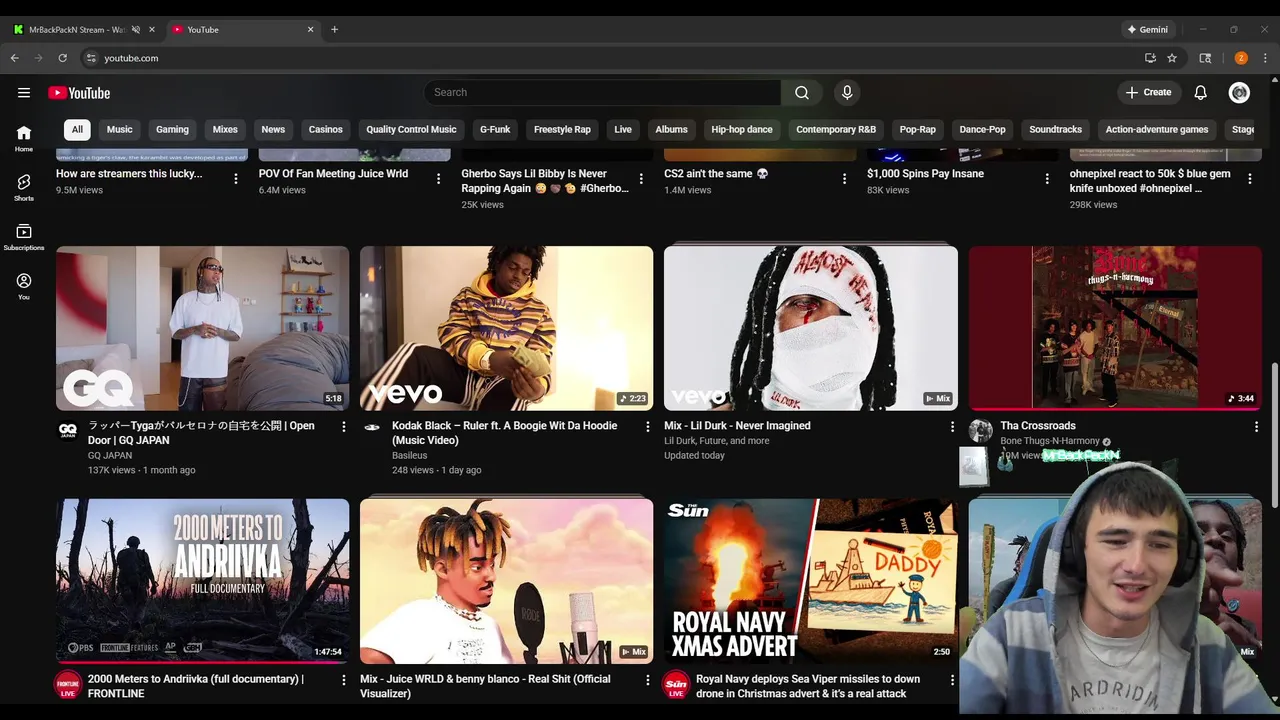
Task: Select the All filter chip
Action: point(77,129)
